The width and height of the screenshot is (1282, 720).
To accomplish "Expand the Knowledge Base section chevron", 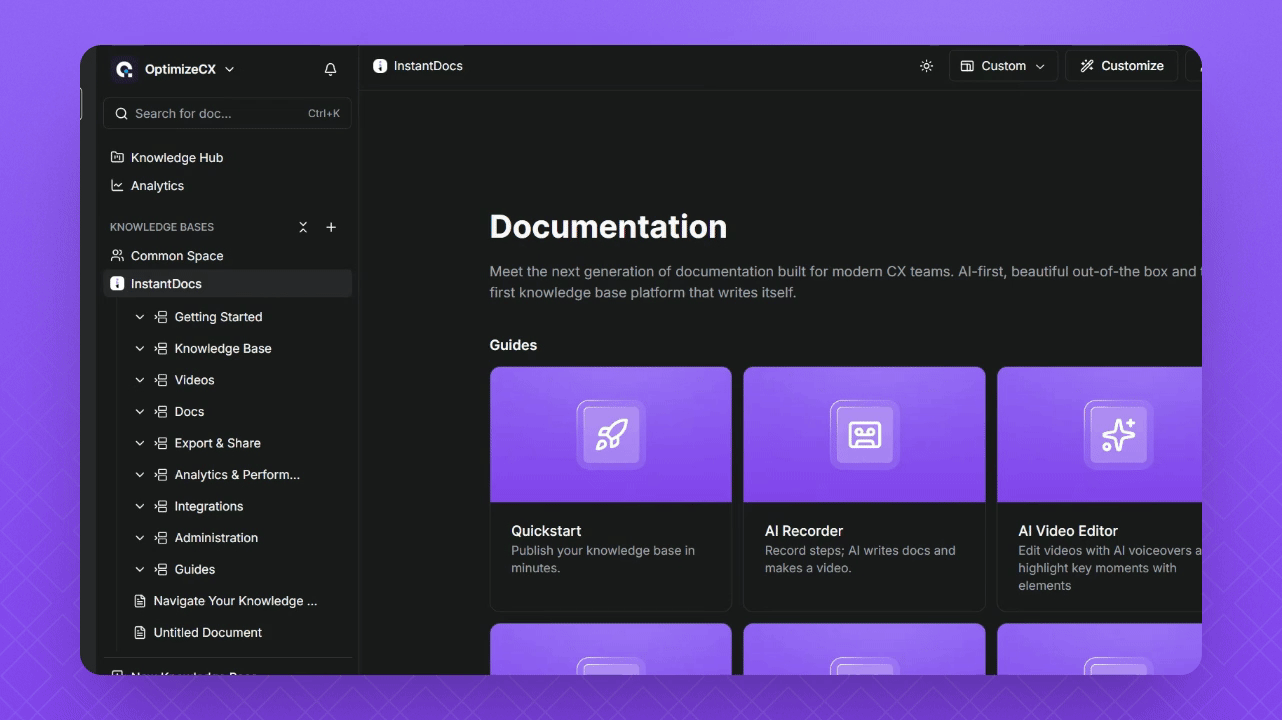I will (140, 349).
